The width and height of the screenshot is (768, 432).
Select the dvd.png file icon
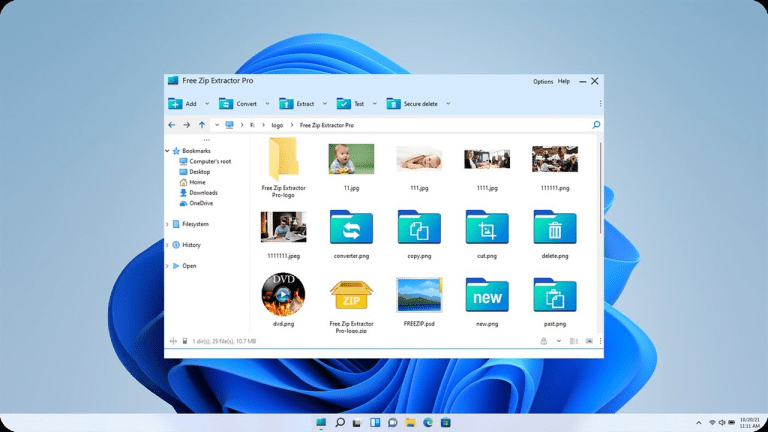(283, 294)
